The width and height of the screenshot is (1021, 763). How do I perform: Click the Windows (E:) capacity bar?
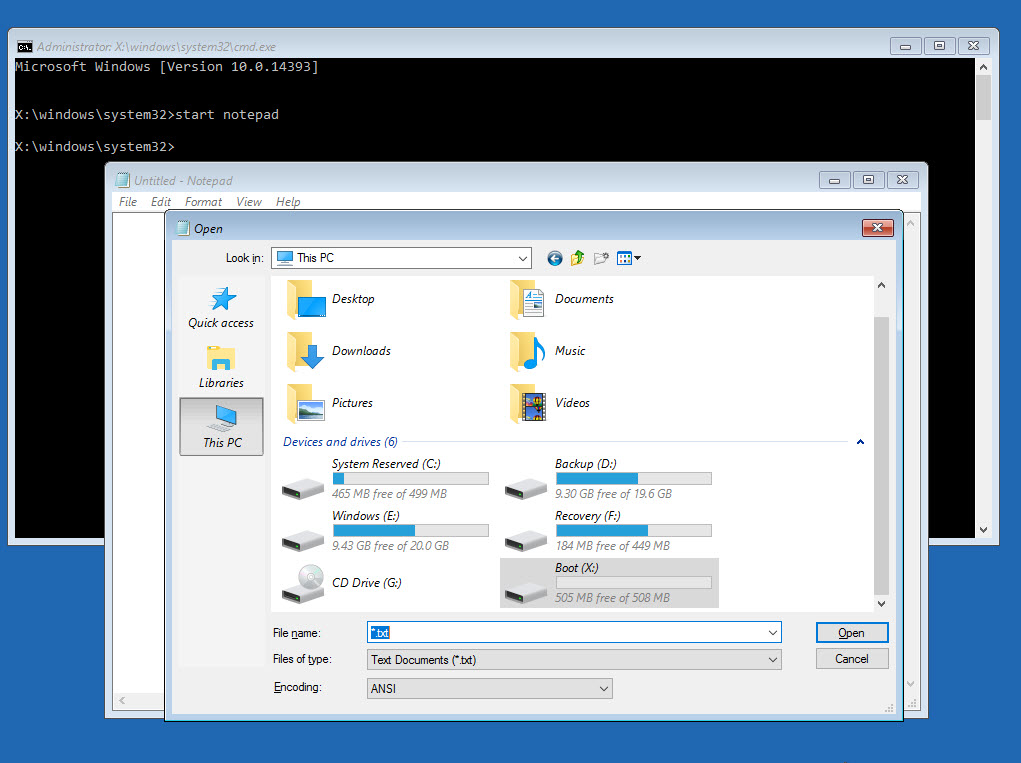[410, 531]
